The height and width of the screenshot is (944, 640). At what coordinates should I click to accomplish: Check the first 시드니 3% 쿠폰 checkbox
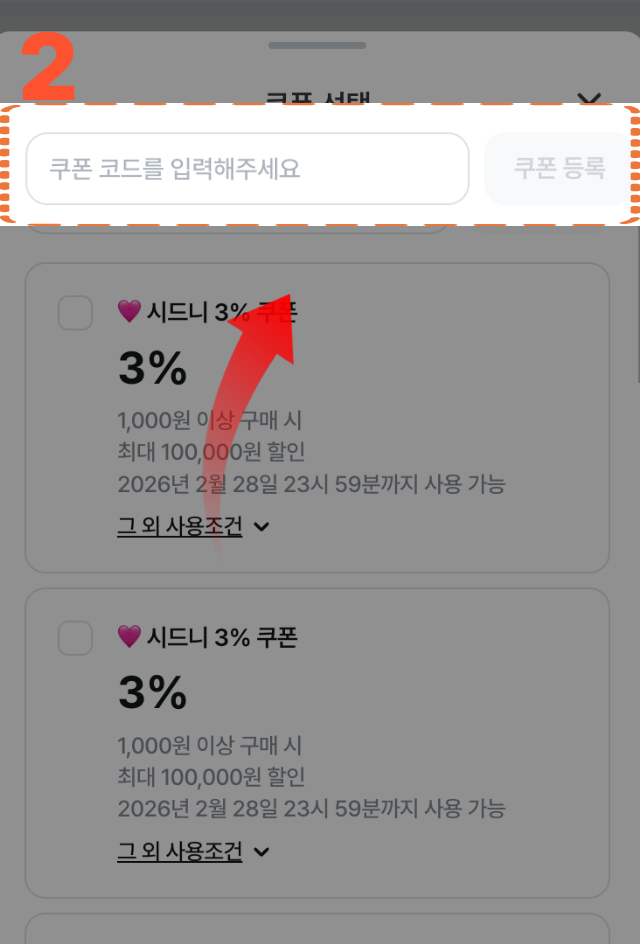point(74,312)
